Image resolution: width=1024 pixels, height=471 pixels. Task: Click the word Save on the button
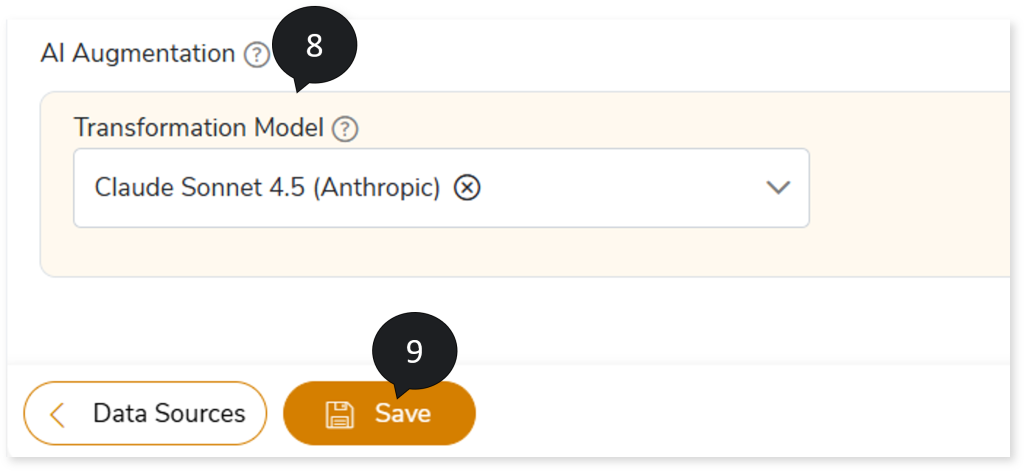403,414
